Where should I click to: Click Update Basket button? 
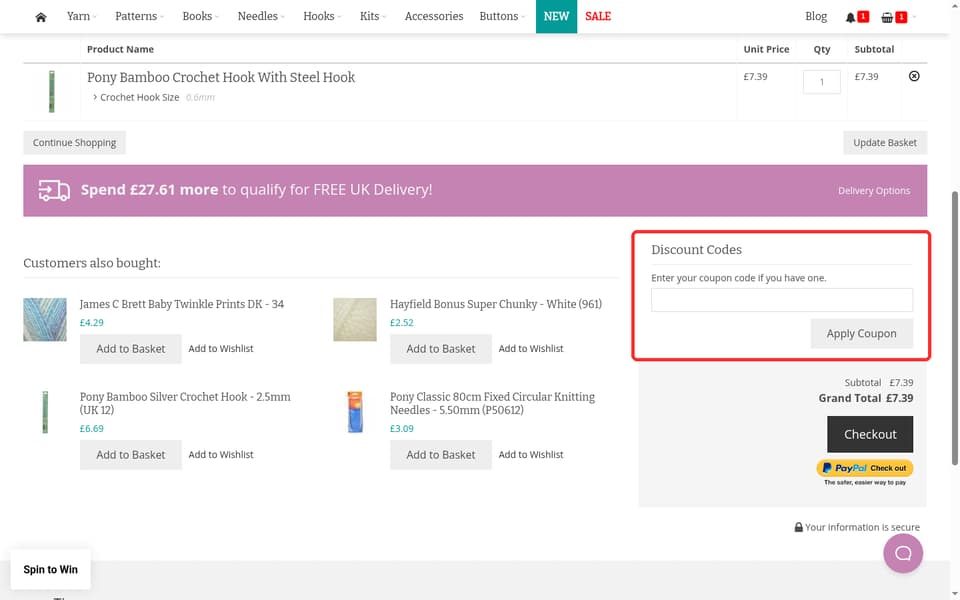coord(885,143)
